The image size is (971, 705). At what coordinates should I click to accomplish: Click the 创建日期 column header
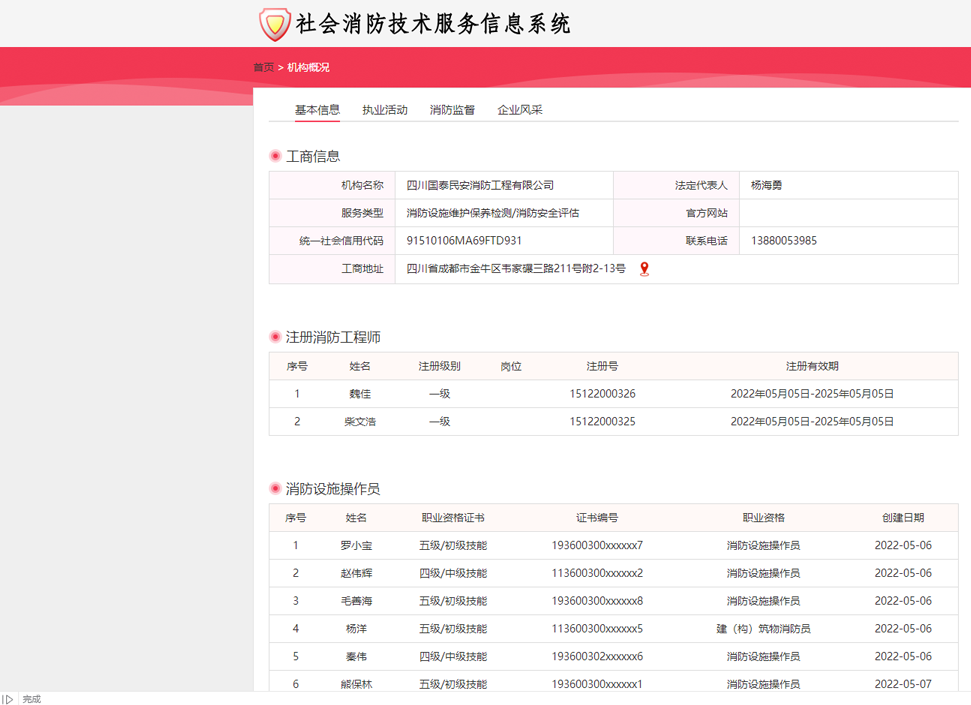(x=903, y=518)
